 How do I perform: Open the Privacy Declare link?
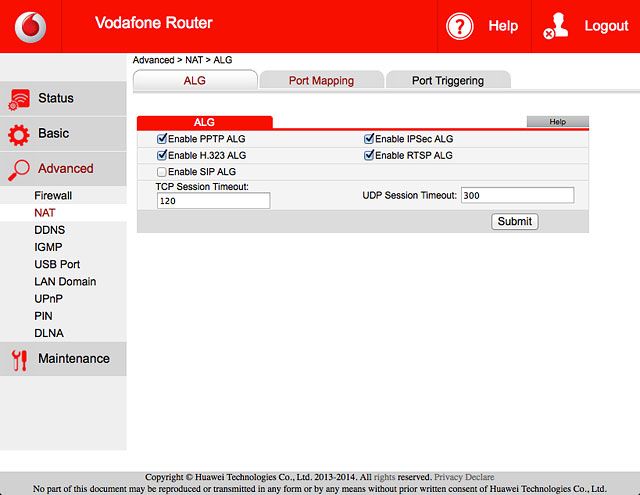tap(464, 477)
